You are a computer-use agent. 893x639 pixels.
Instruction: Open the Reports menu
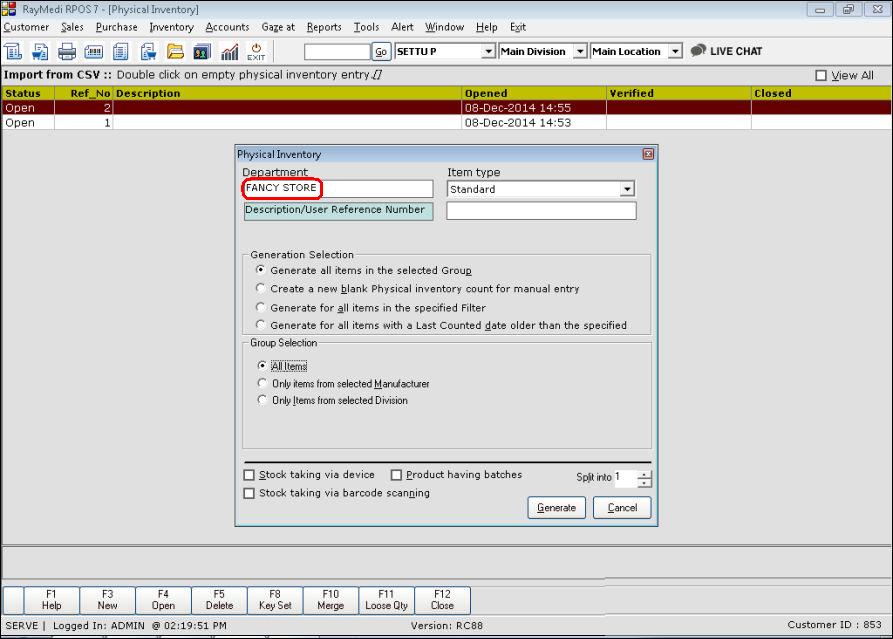323,27
